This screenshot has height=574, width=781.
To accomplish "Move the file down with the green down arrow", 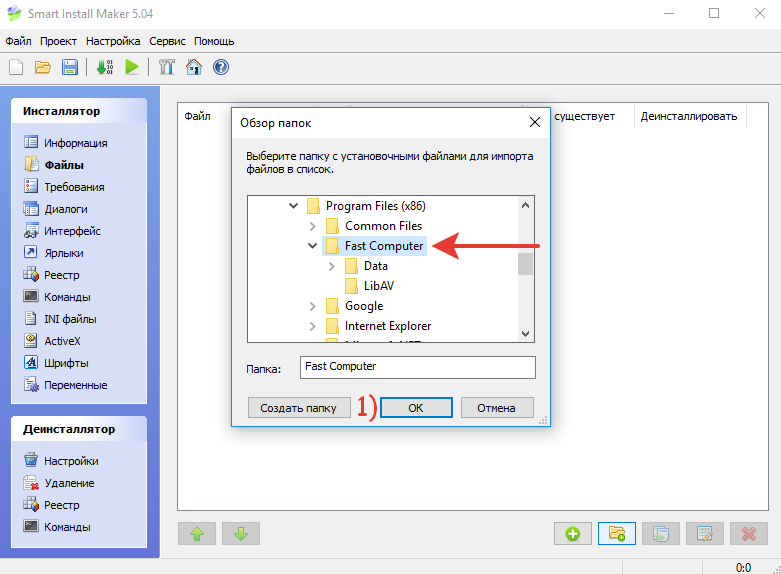I will point(241,534).
